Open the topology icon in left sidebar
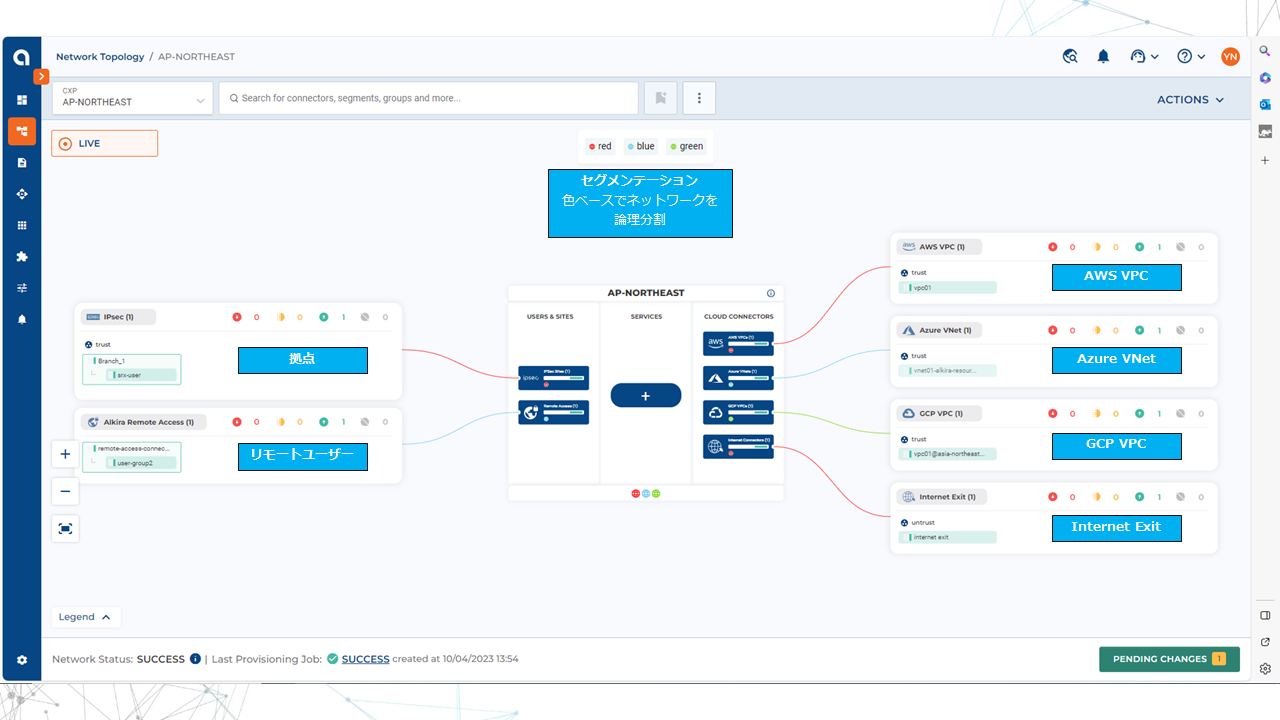 tap(22, 131)
